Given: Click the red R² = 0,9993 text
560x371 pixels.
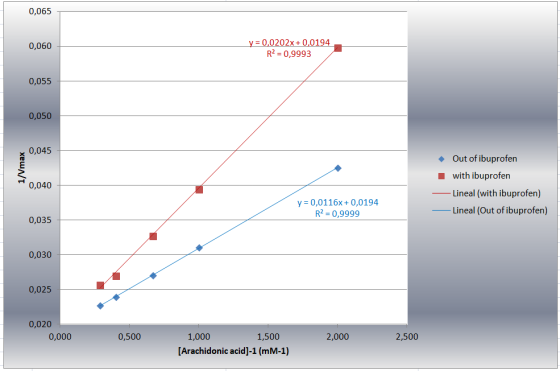Looking at the screenshot, I should point(289,54).
